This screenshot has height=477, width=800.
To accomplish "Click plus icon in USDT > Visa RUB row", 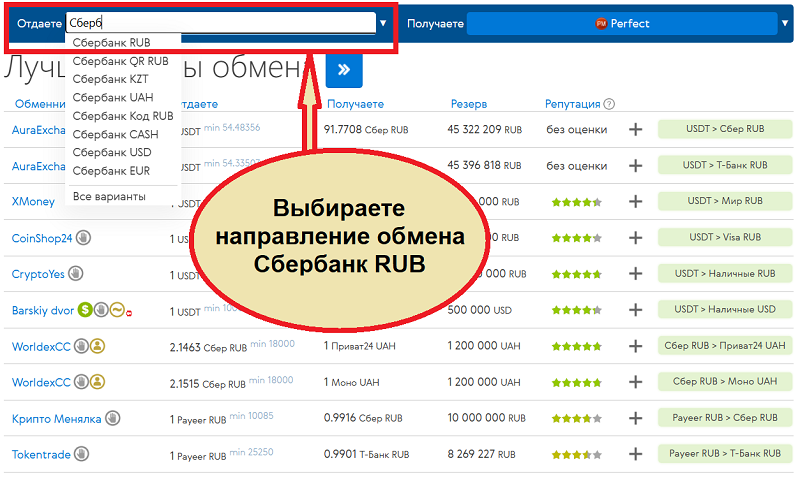I will coord(635,238).
